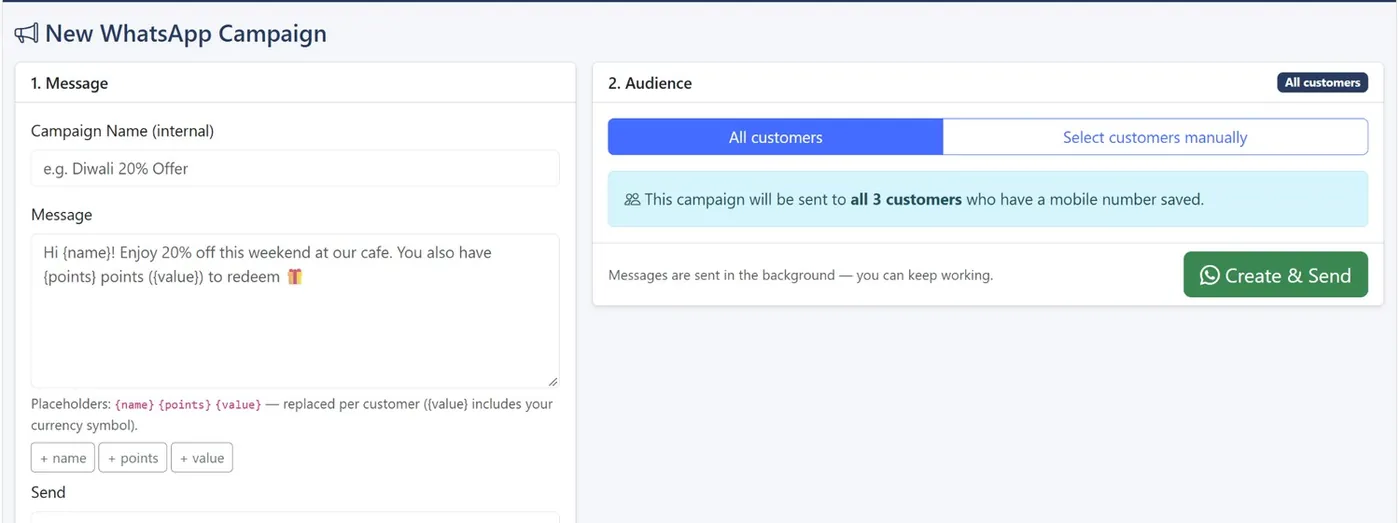Click the Campaign Name (internal) label

click(x=122, y=131)
